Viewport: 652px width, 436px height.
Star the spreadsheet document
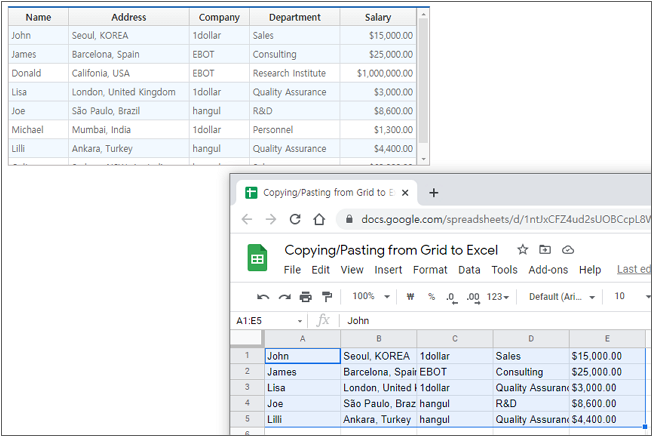(522, 250)
